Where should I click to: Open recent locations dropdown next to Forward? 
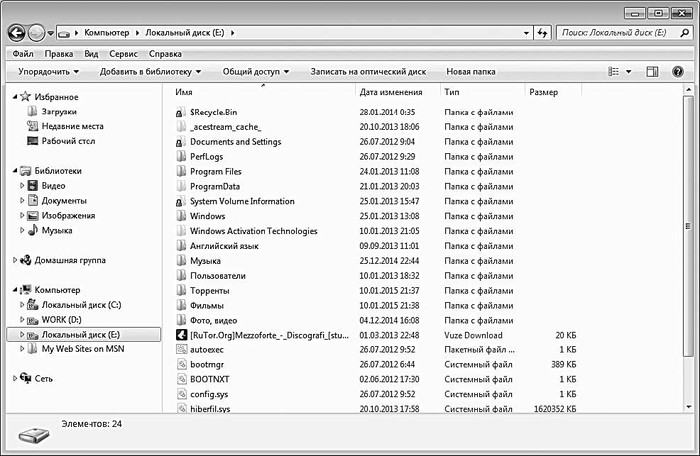[x=50, y=33]
